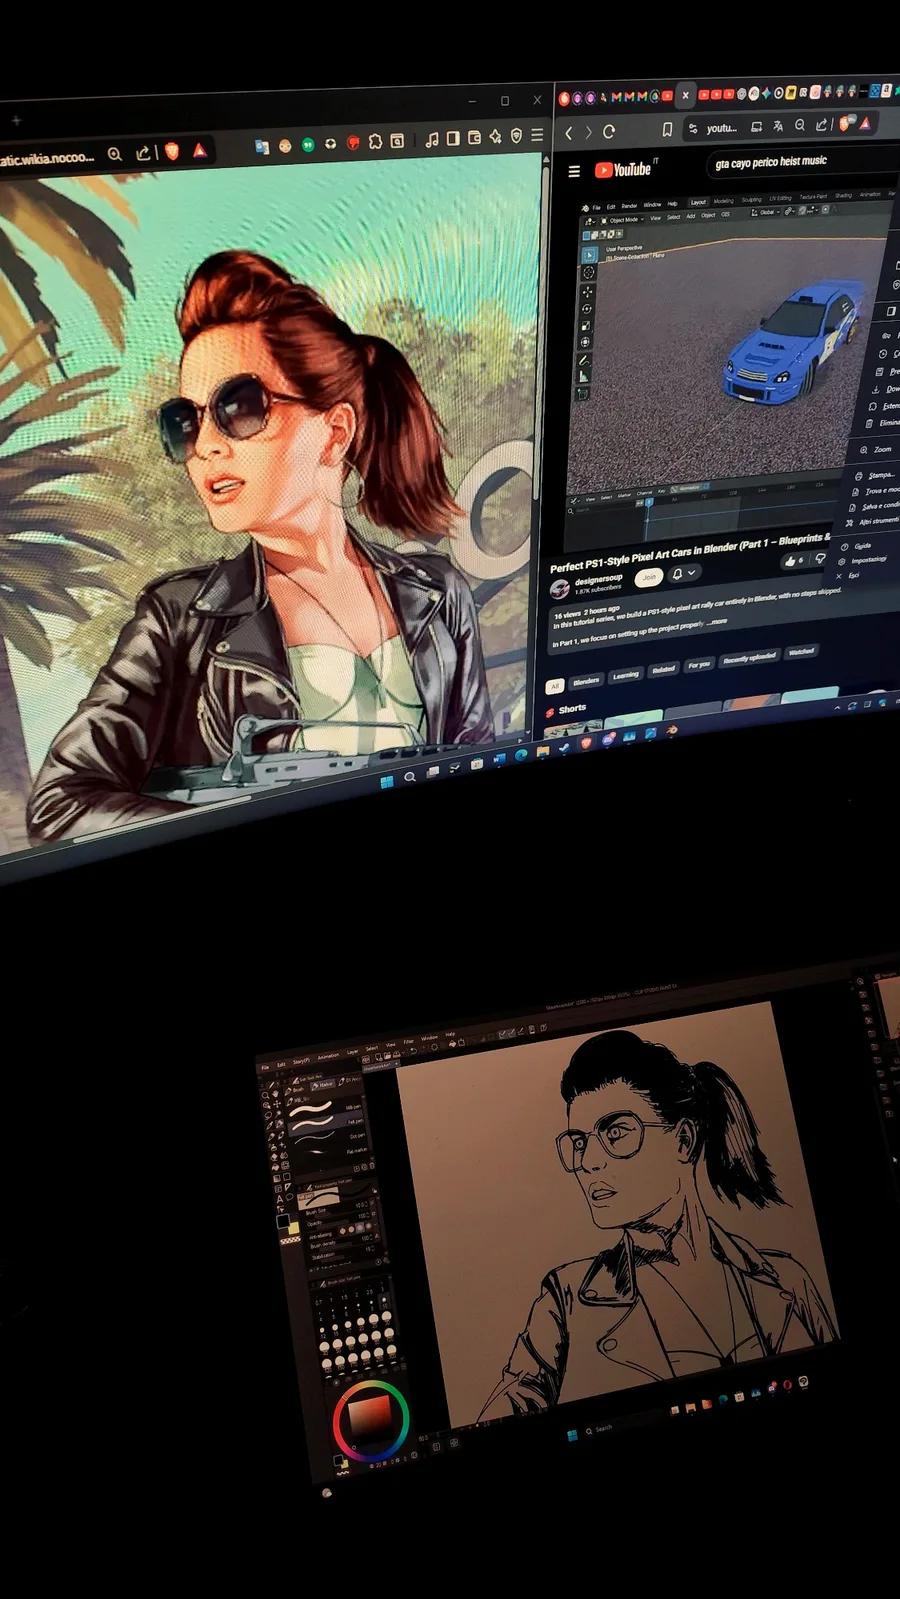Select the Recently uploaded chip

pyautogui.click(x=749, y=657)
